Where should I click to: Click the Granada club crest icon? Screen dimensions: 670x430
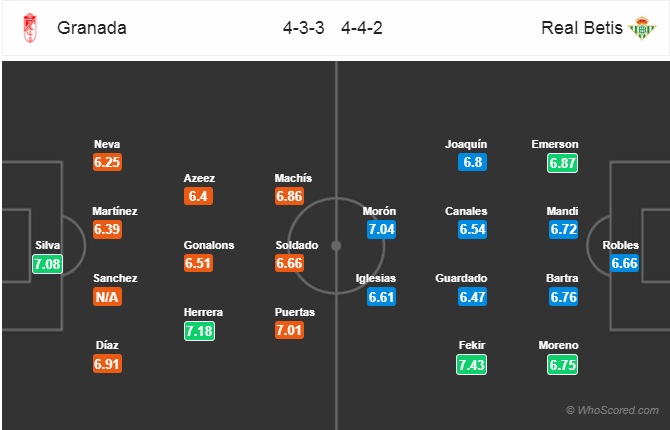(x=27, y=28)
